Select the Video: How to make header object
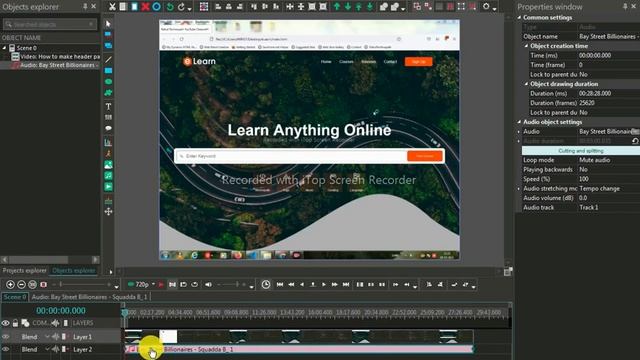 click(60, 56)
